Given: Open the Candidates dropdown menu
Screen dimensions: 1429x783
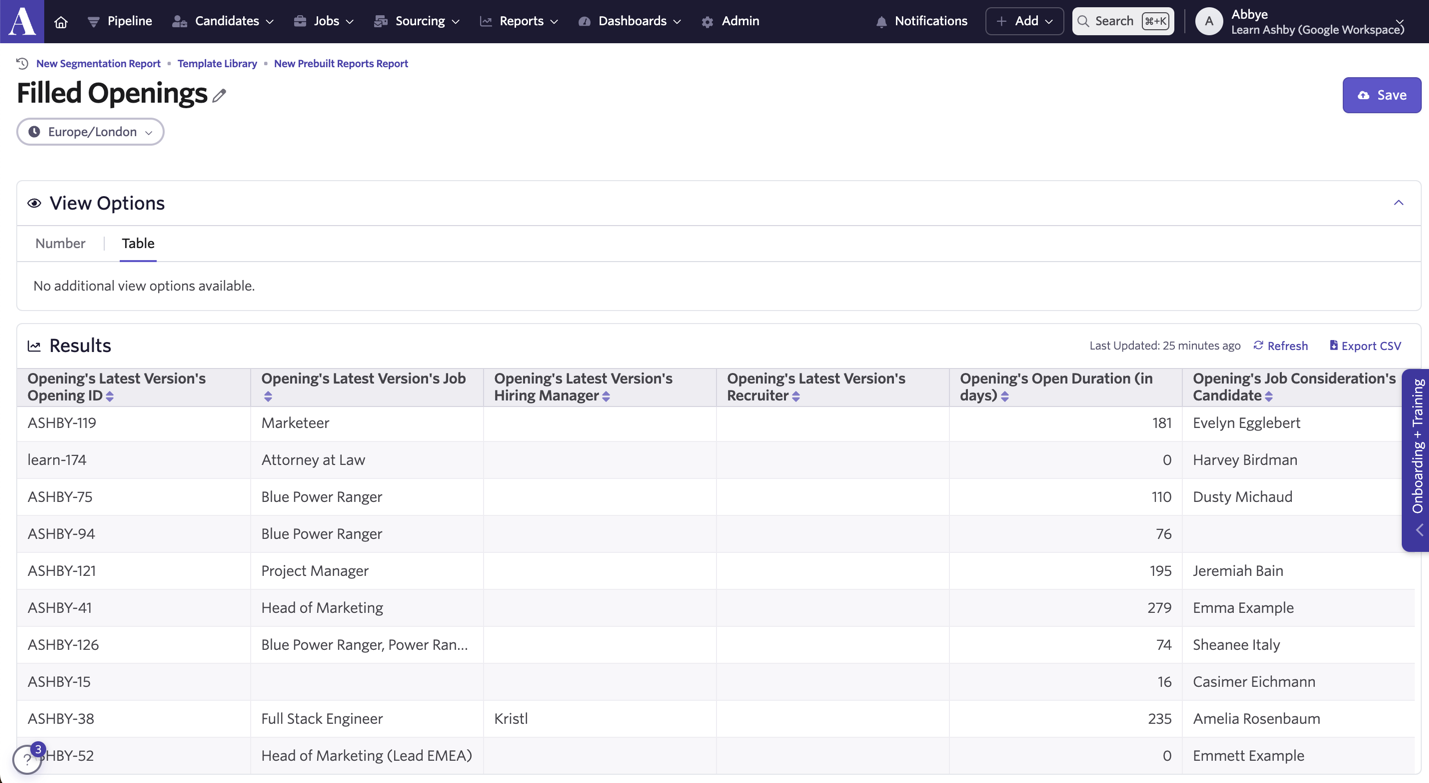Looking at the screenshot, I should 223,21.
